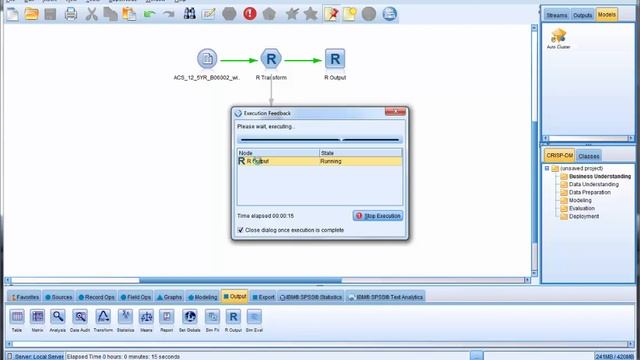Click the Server: Local Server status entry
The image size is (640, 360).
pos(36,356)
